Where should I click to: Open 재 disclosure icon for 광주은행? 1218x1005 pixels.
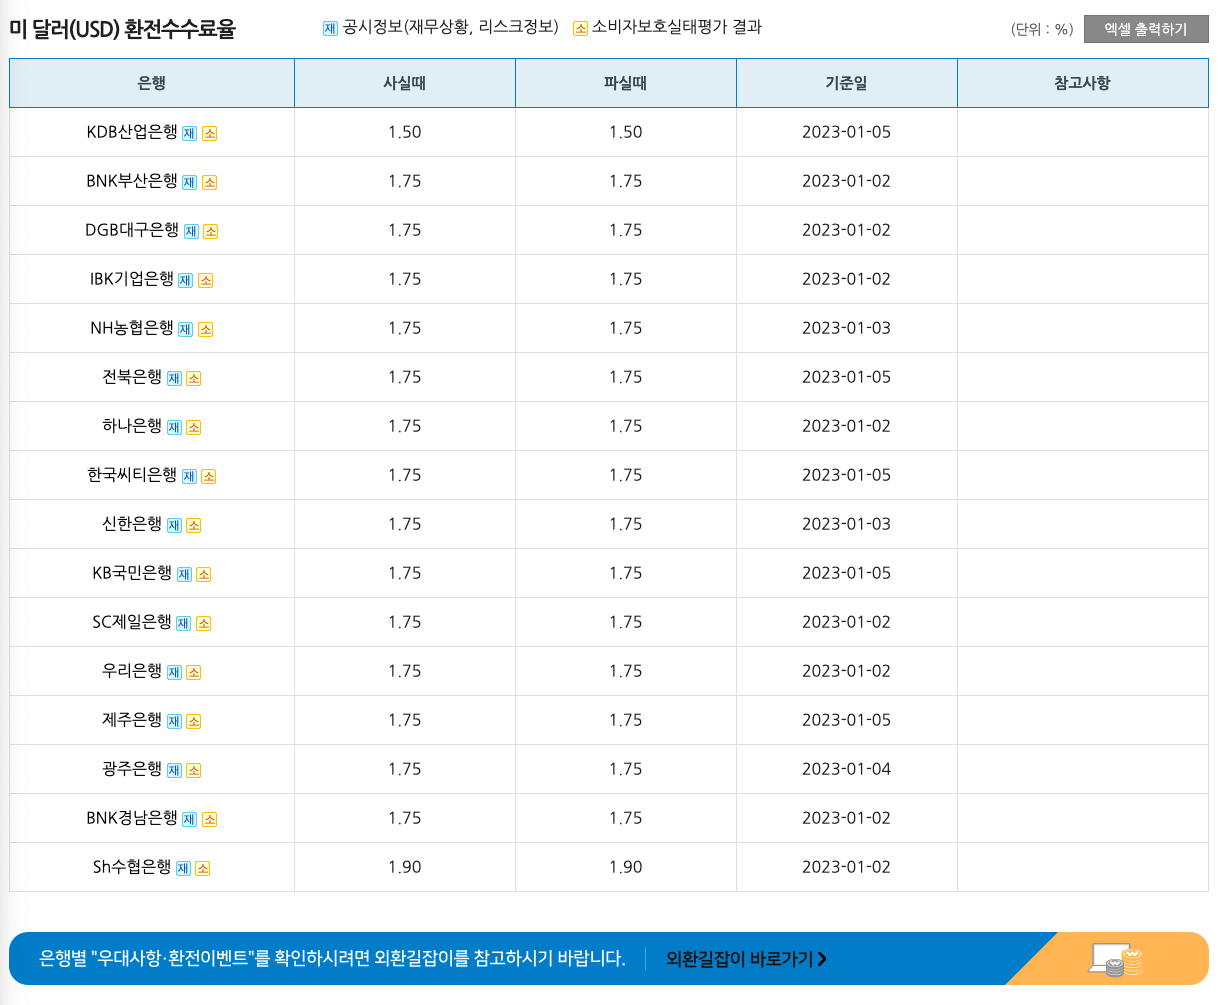coord(174,770)
